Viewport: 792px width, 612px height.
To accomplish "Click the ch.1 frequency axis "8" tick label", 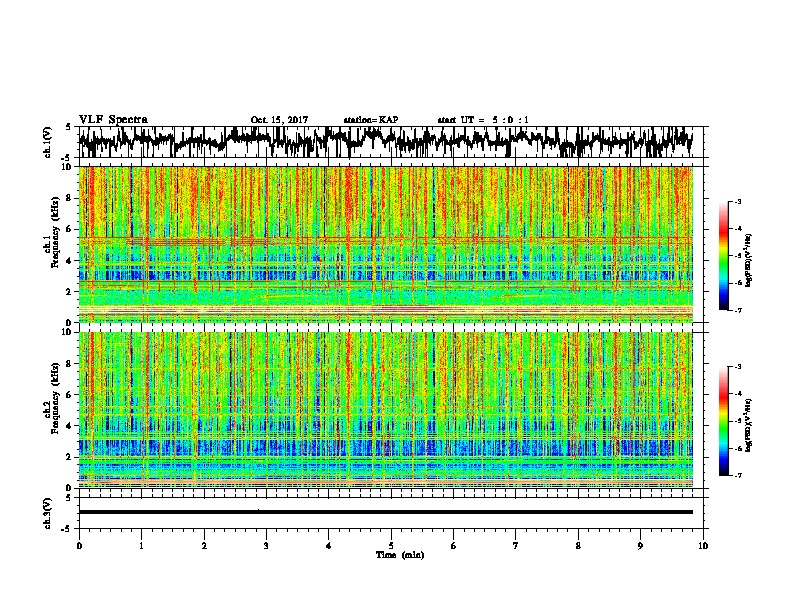I will (70, 198).
